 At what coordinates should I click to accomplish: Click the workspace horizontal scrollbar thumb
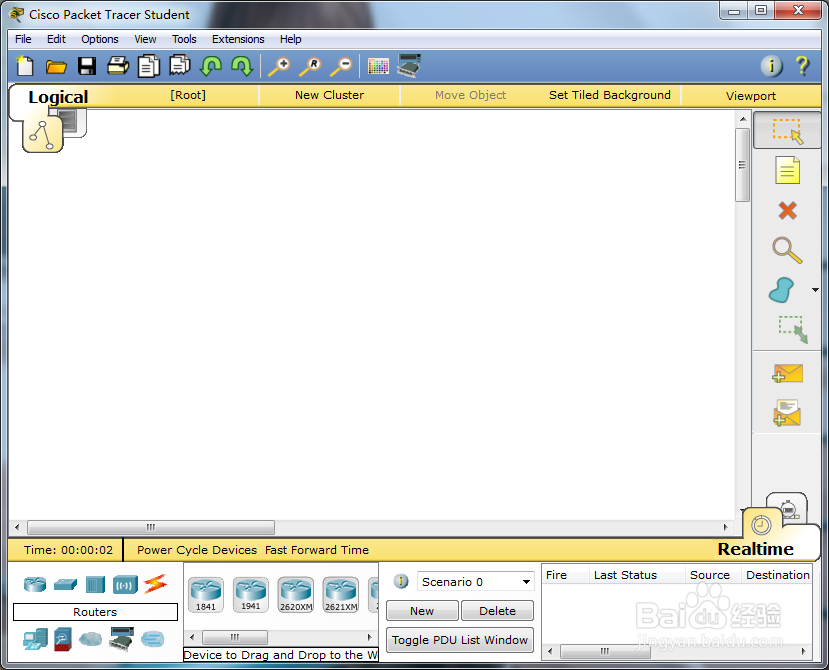151,527
